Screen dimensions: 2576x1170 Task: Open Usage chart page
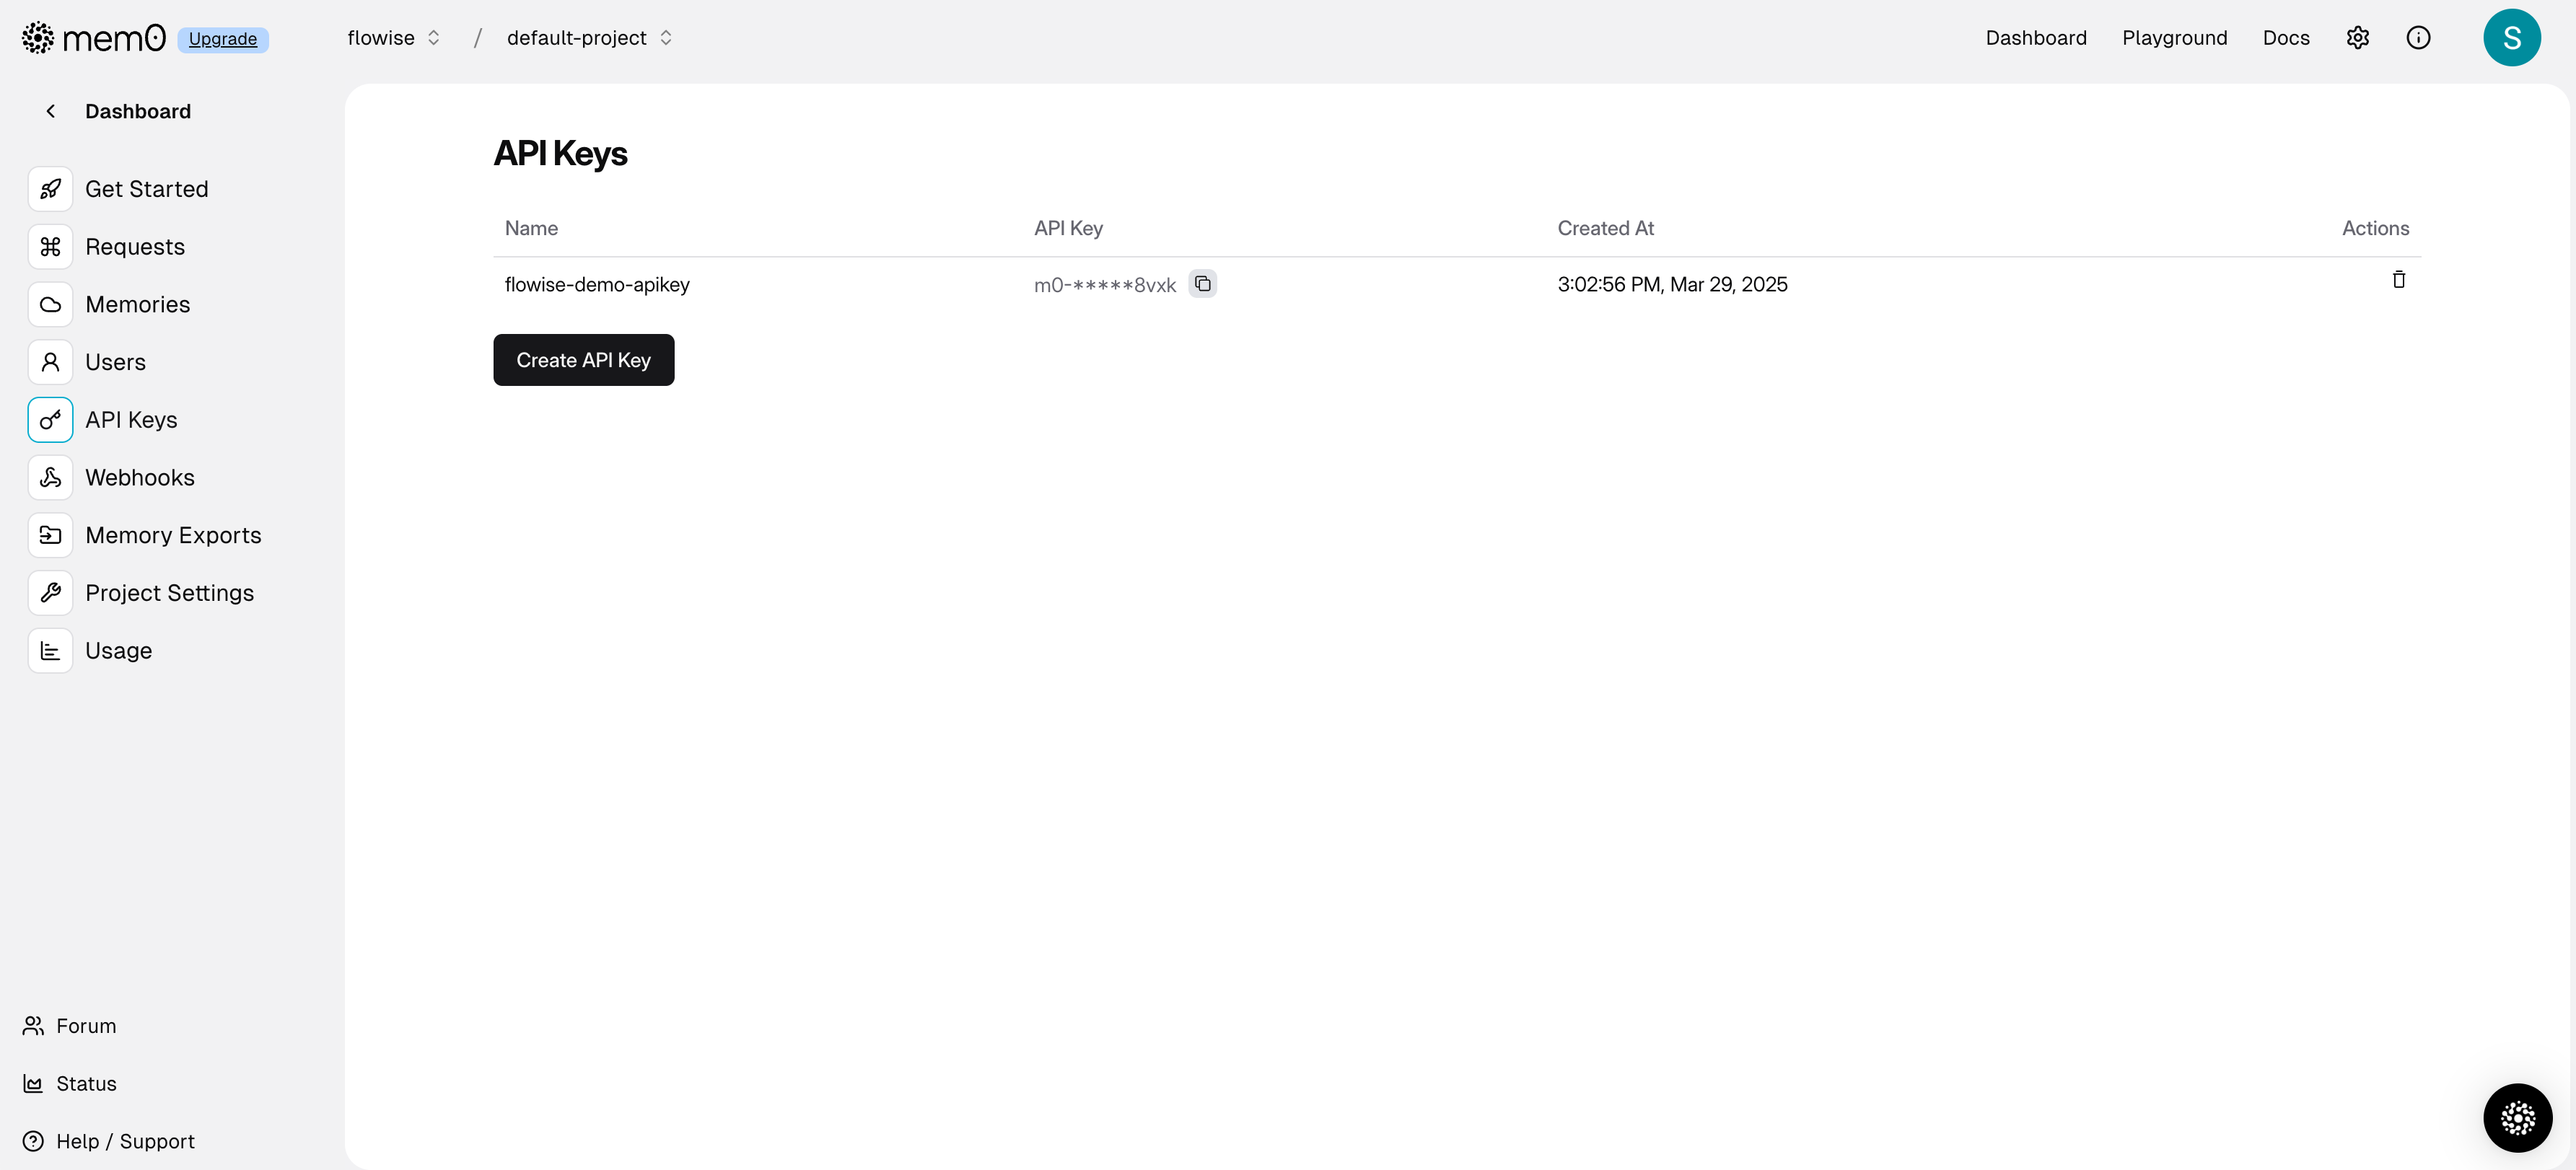(x=118, y=651)
